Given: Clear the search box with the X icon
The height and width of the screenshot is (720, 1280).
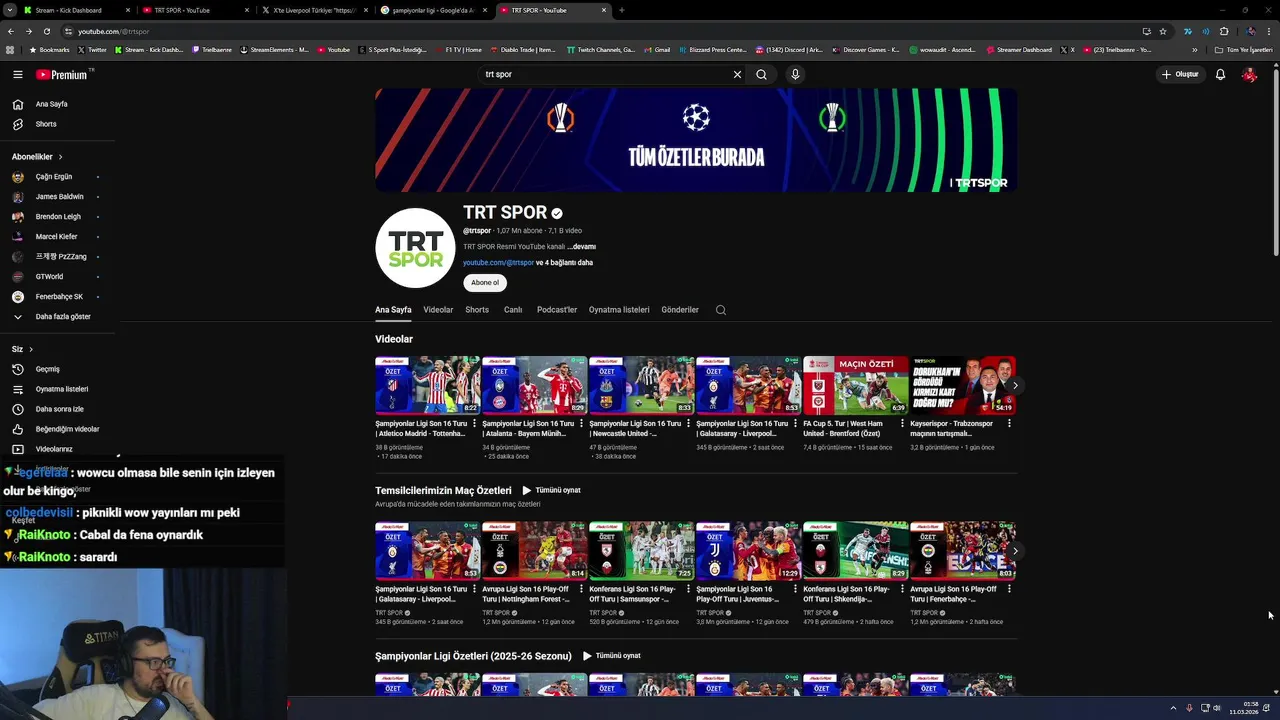Looking at the screenshot, I should [x=737, y=74].
